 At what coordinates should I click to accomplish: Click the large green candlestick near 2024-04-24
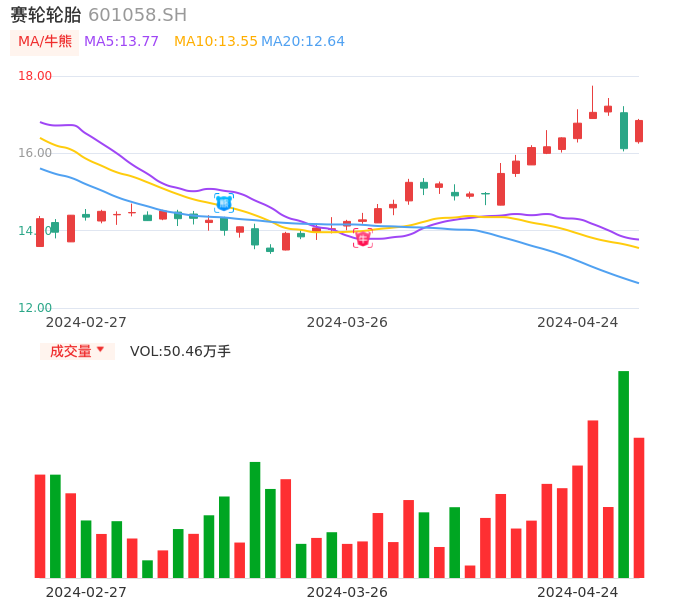pos(624,130)
